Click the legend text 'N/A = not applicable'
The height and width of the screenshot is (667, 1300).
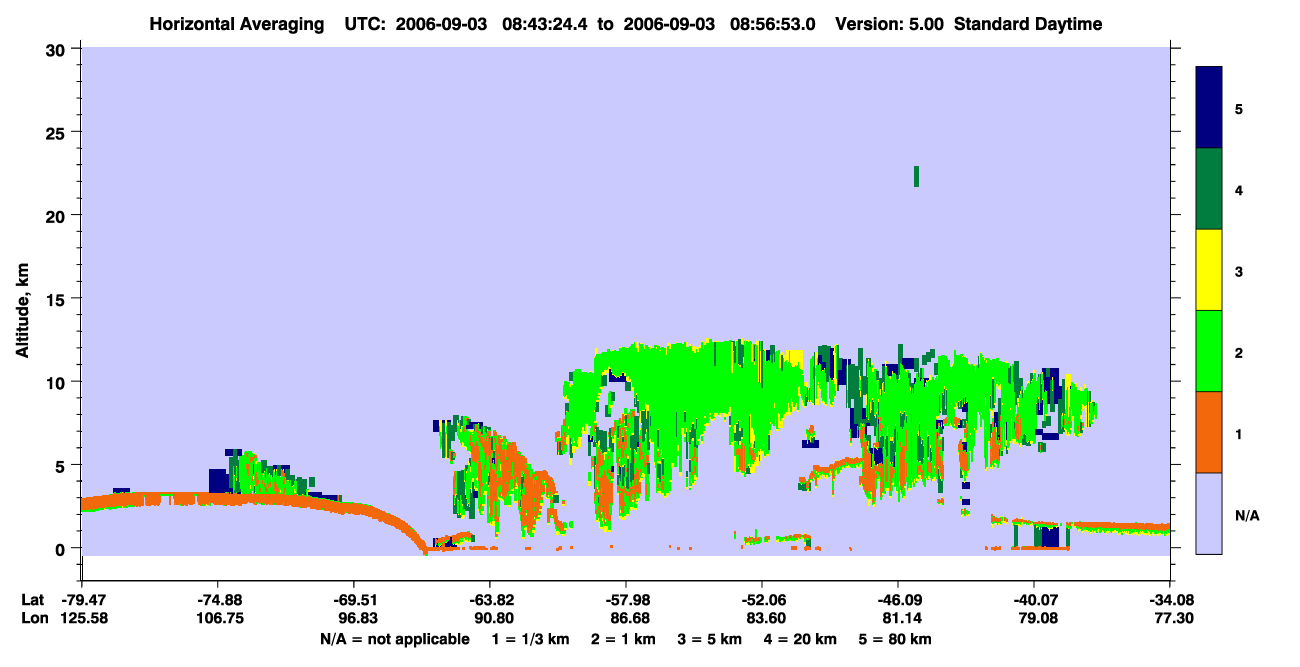[x=395, y=639]
